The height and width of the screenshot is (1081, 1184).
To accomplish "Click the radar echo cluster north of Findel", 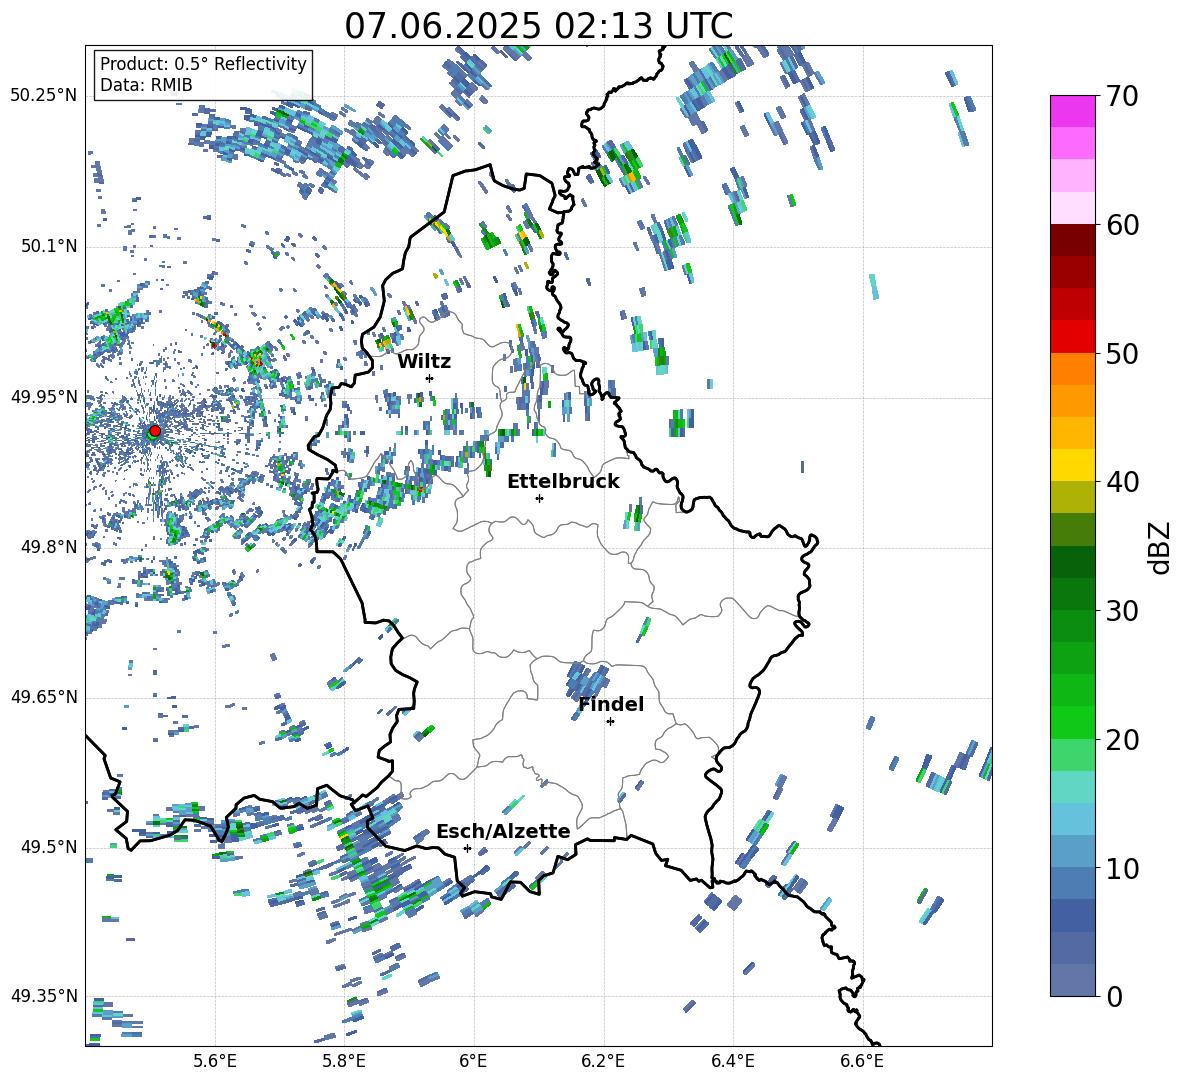I will (587, 678).
